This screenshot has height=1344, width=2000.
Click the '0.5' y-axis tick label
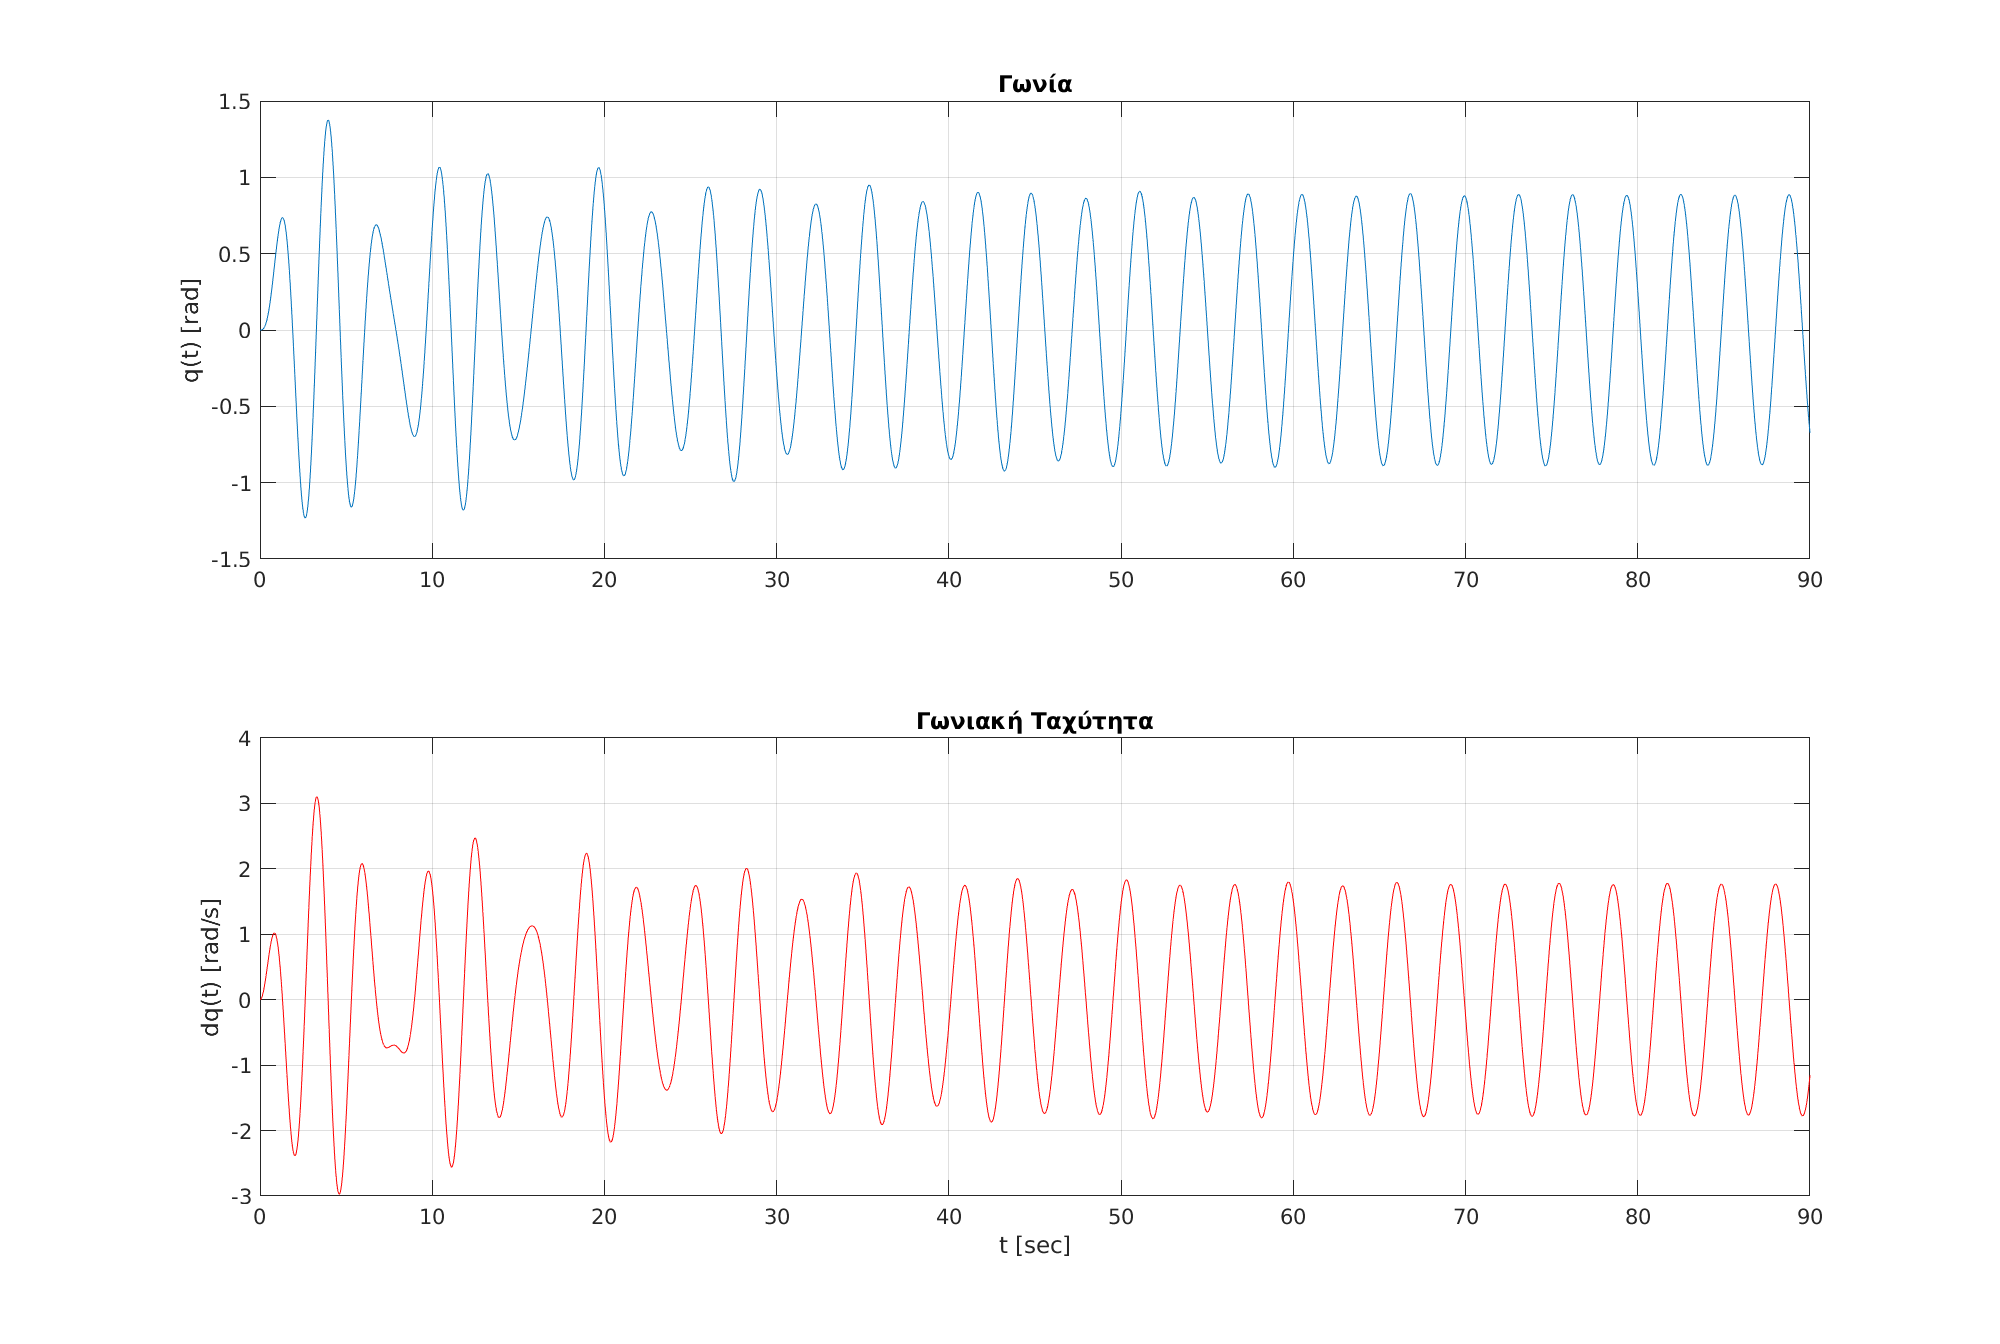[x=234, y=255]
